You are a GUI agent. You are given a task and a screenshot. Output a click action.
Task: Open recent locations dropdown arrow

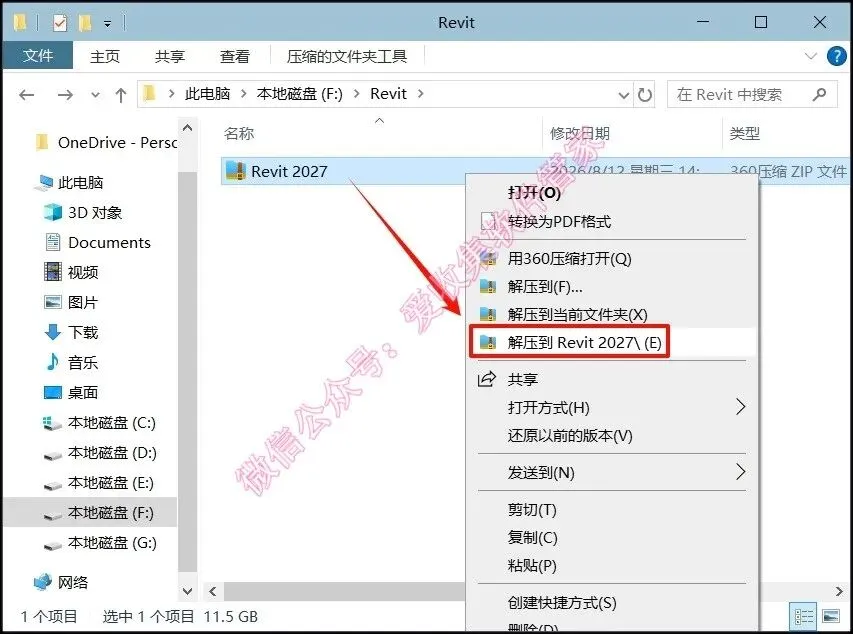click(95, 95)
